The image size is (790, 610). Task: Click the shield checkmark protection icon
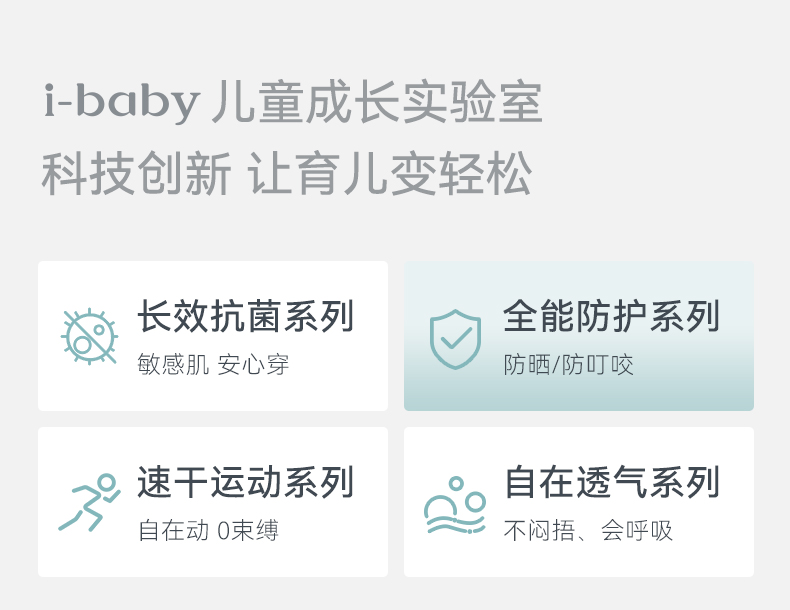455,339
